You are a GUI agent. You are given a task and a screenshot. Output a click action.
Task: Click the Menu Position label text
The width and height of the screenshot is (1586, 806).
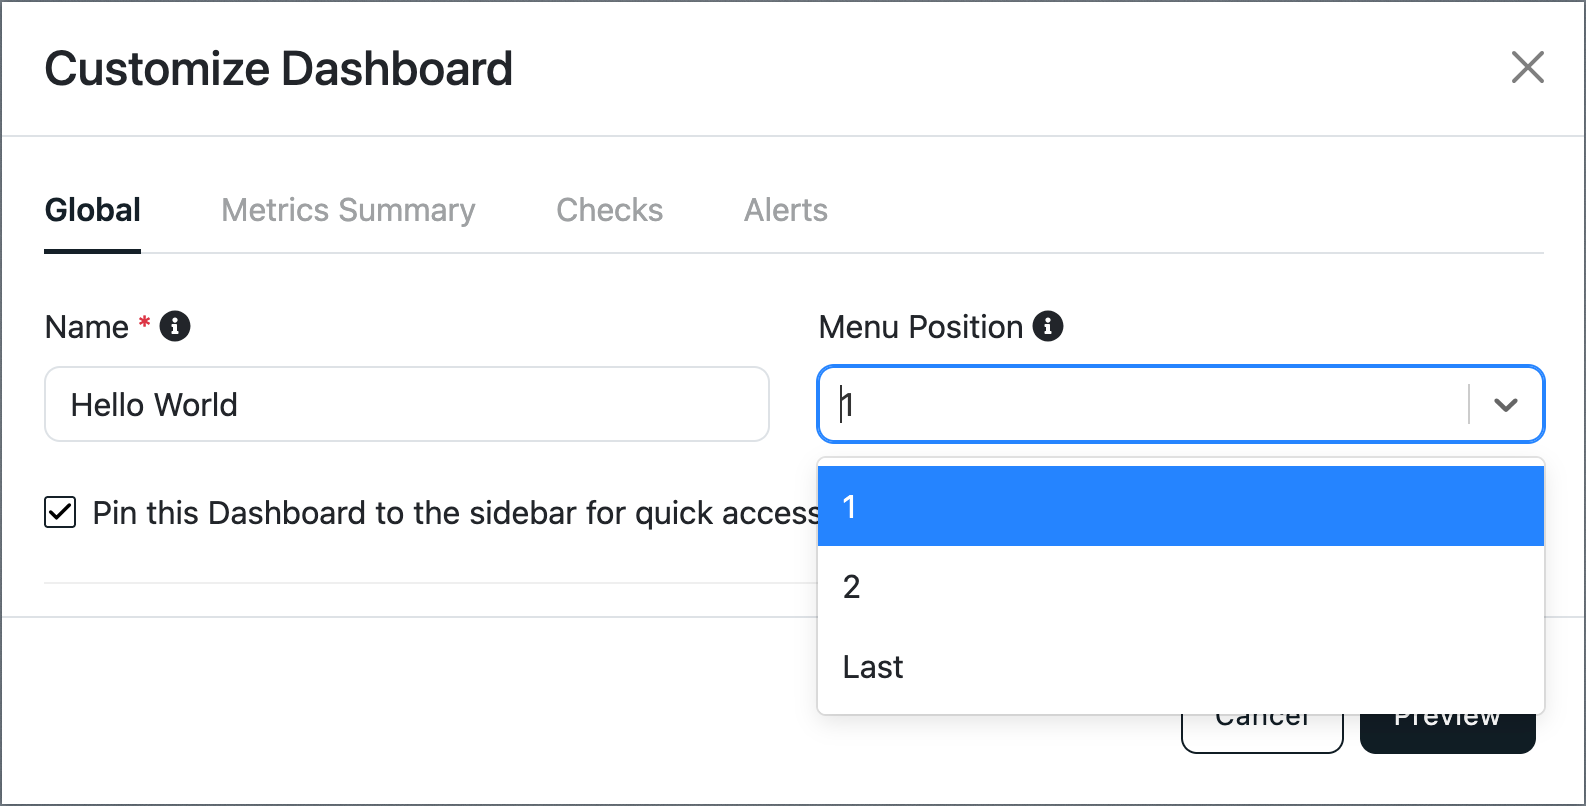921,327
